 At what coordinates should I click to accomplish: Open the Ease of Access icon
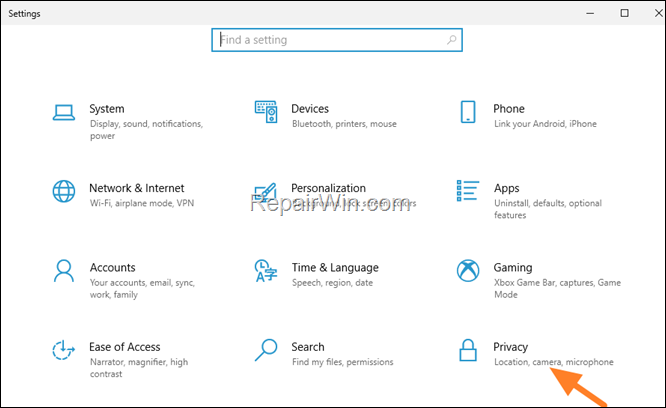(64, 350)
